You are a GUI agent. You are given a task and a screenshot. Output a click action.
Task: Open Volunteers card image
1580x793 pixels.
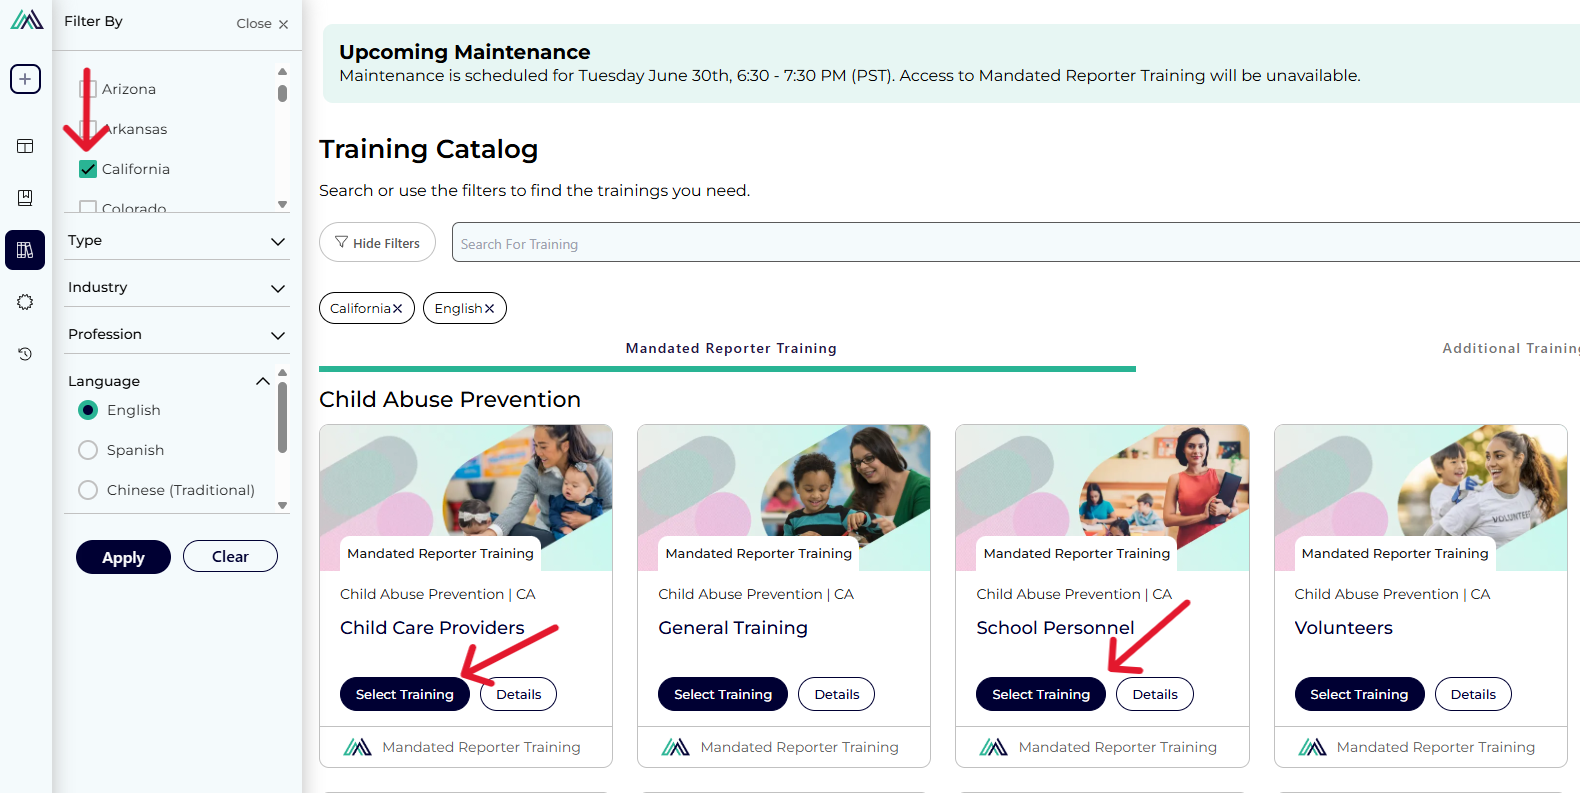pos(1421,498)
